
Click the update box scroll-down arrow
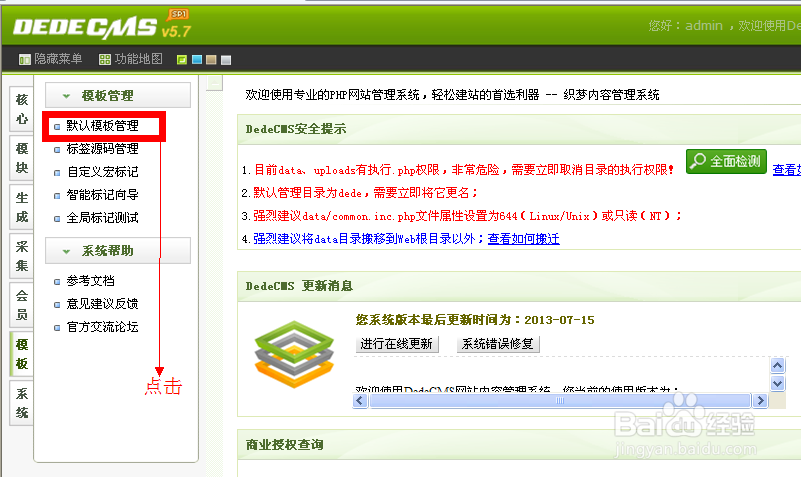pyautogui.click(x=778, y=384)
